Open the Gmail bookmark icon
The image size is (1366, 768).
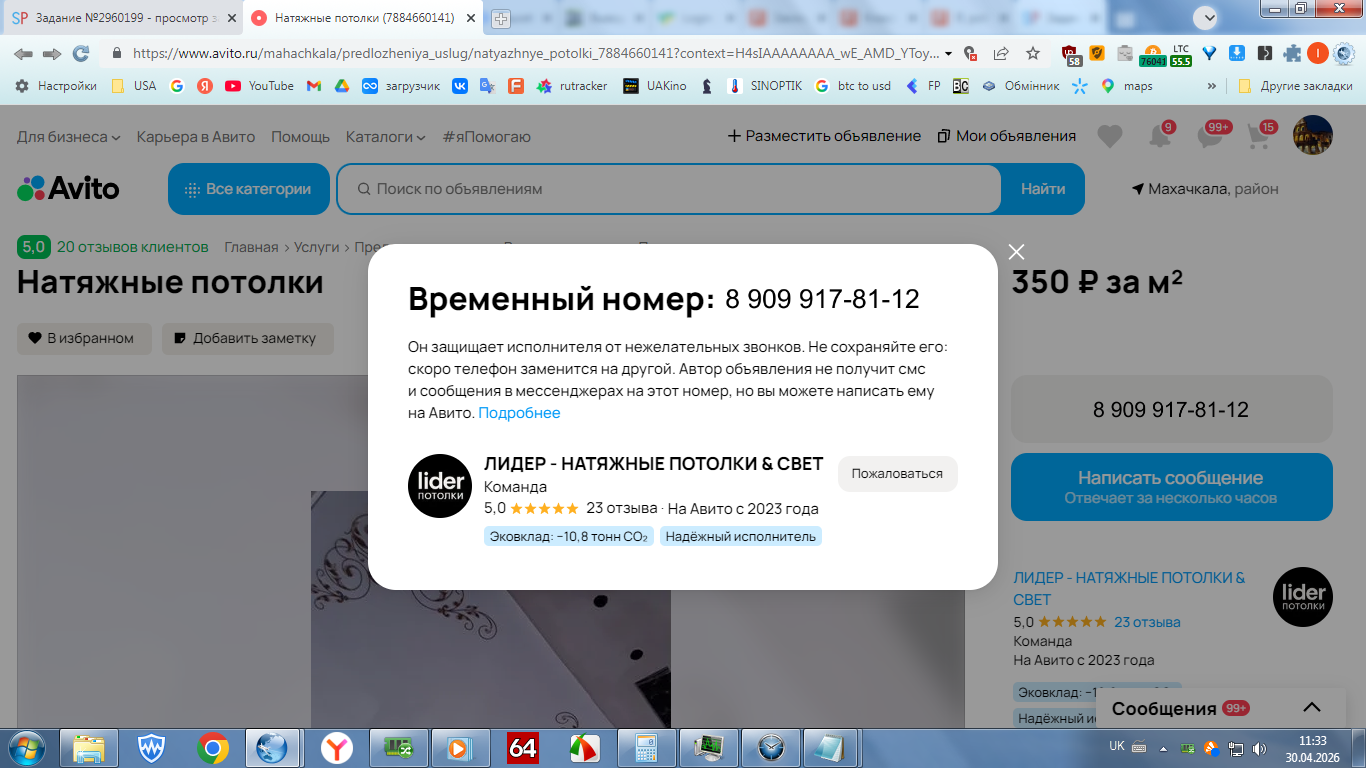click(313, 86)
